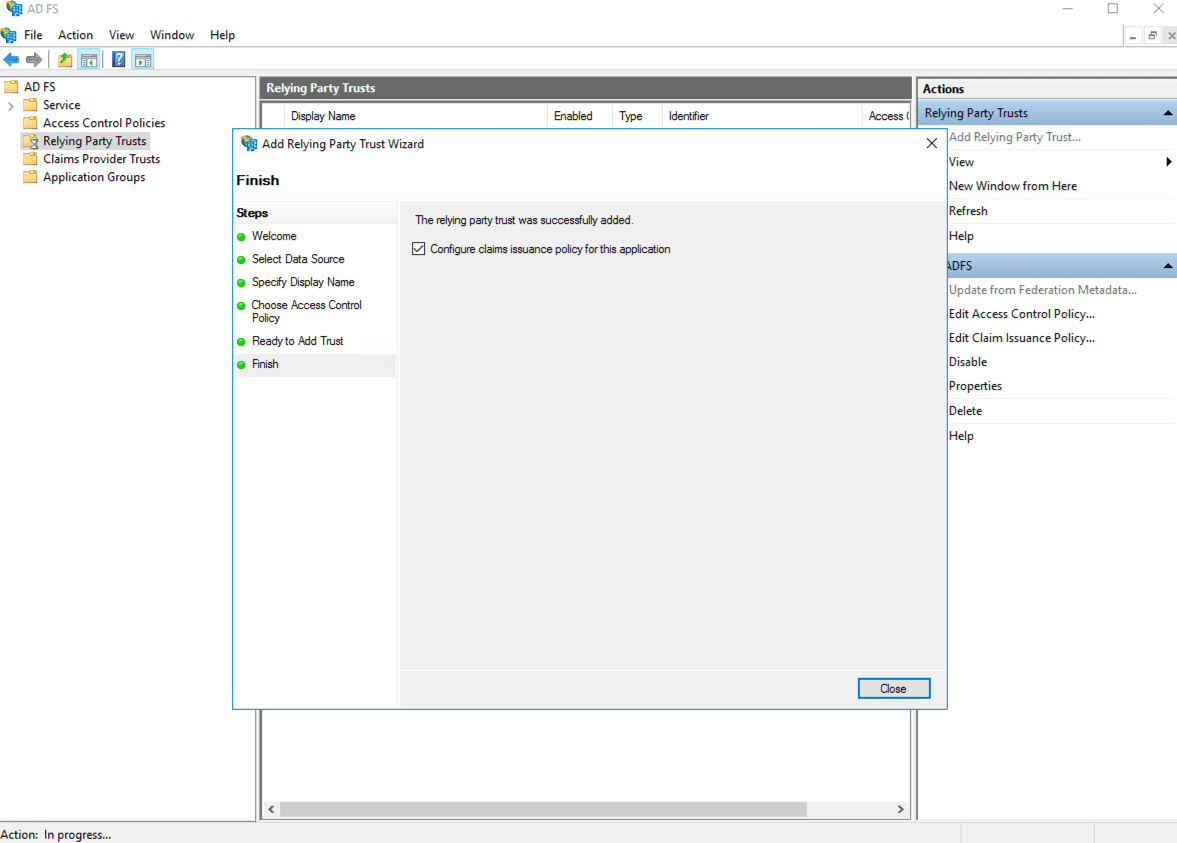Toggle the show/hide action pane toolbar icon
1177x843 pixels.
coord(143,58)
